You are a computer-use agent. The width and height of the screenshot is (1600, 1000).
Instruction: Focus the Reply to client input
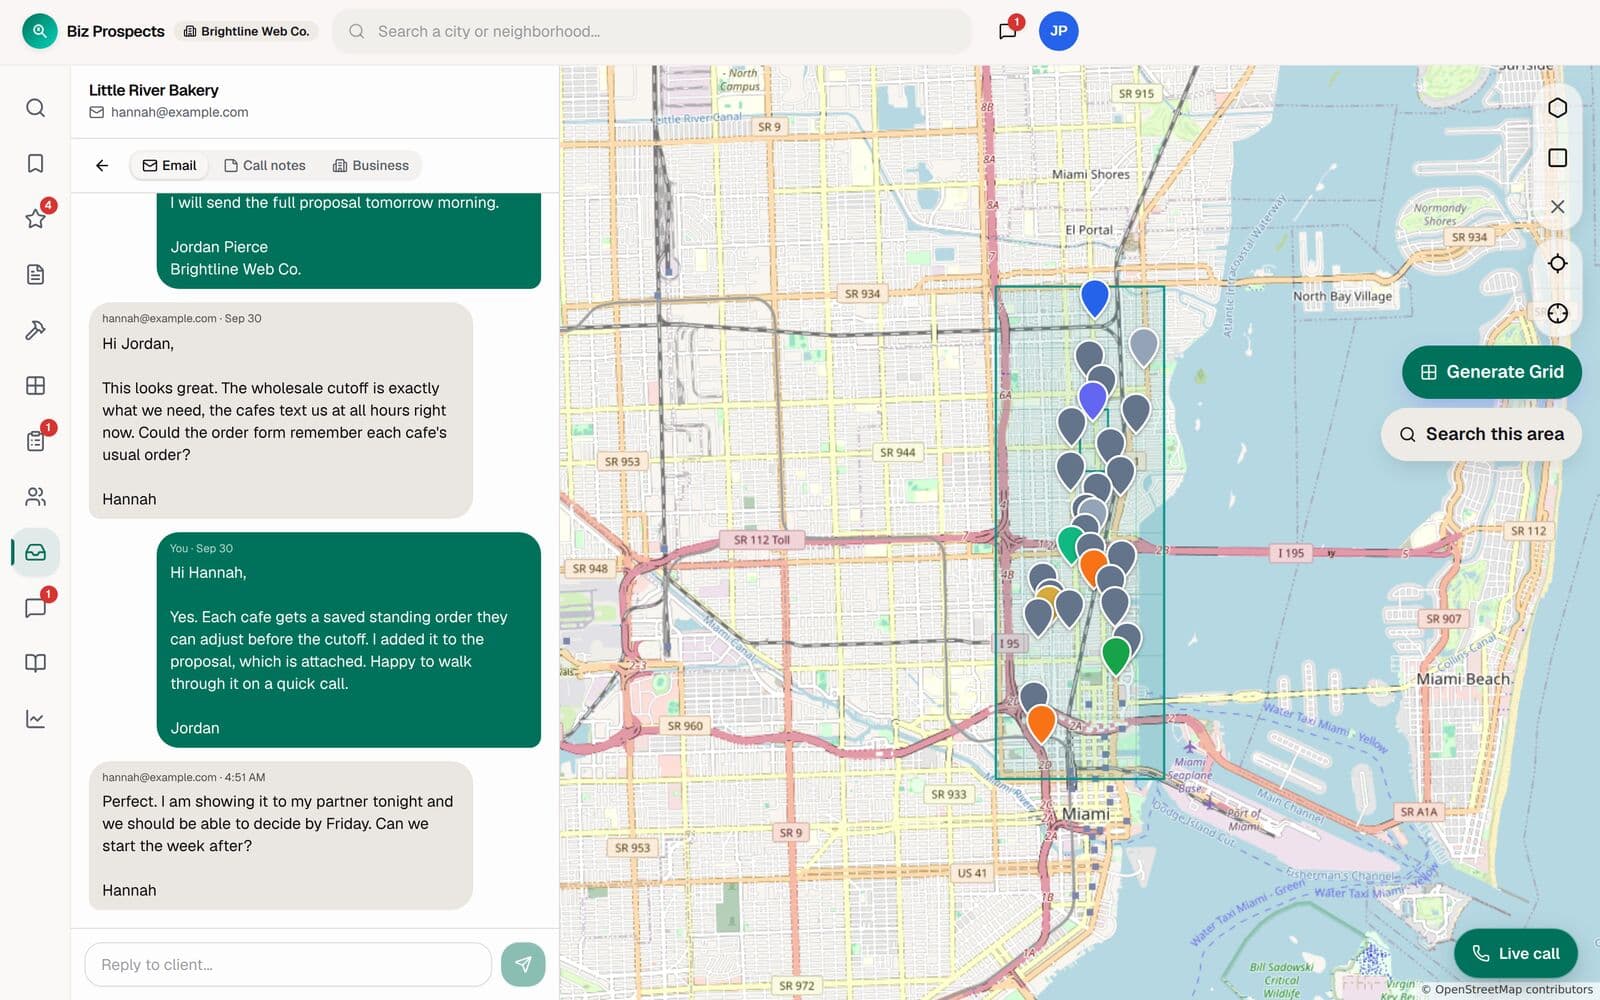[x=288, y=964]
